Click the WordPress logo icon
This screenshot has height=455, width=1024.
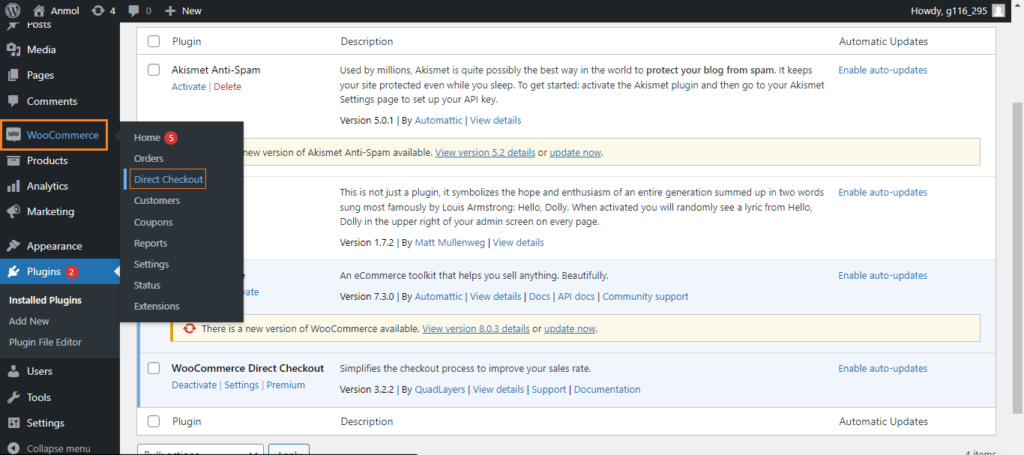click(x=13, y=10)
